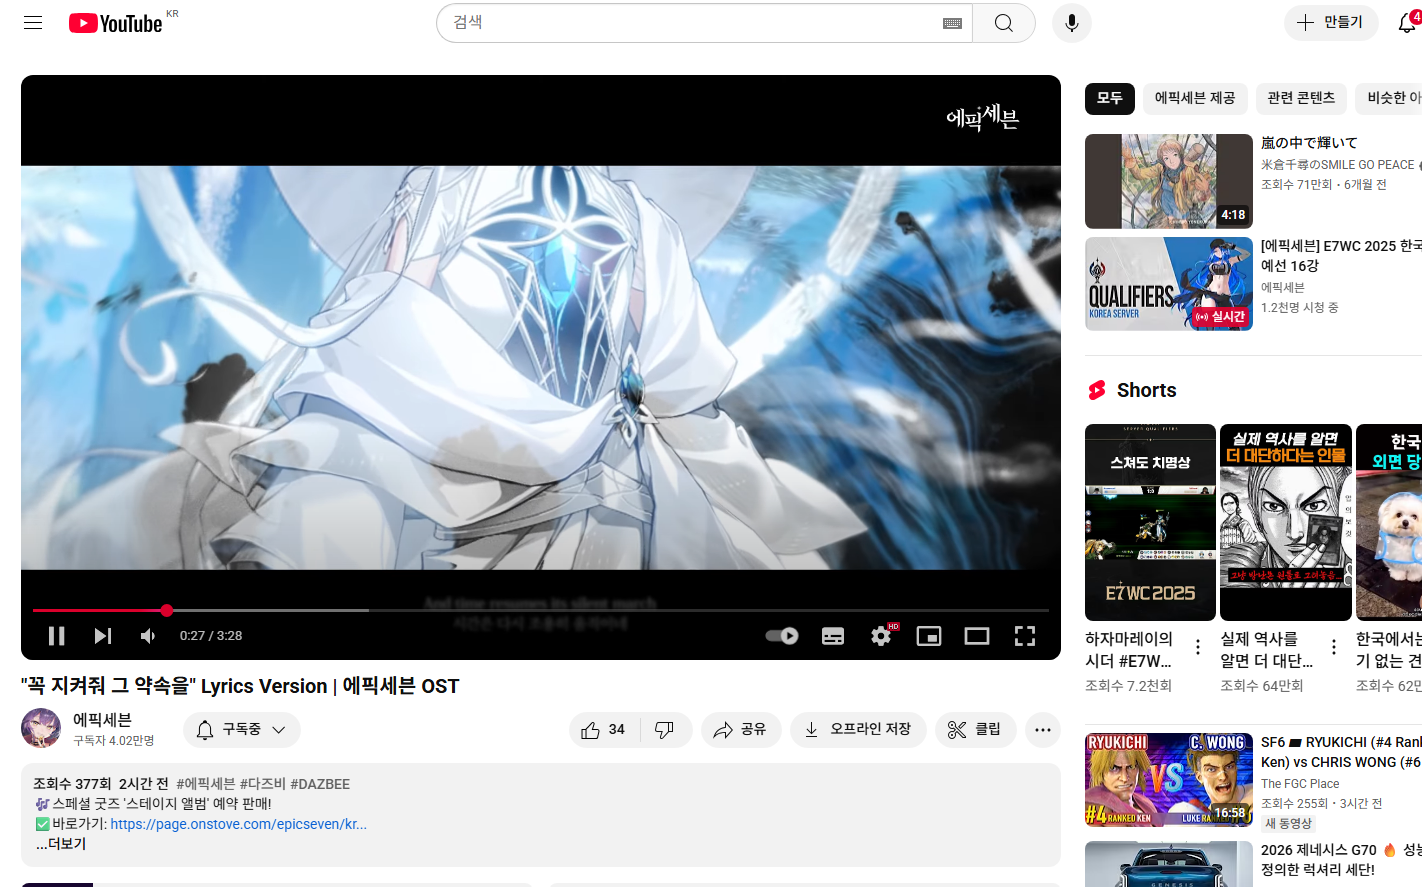The height and width of the screenshot is (887, 1422).
Task: Open the 스쳐도 치명상 Short thumbnail
Action: pos(1150,522)
